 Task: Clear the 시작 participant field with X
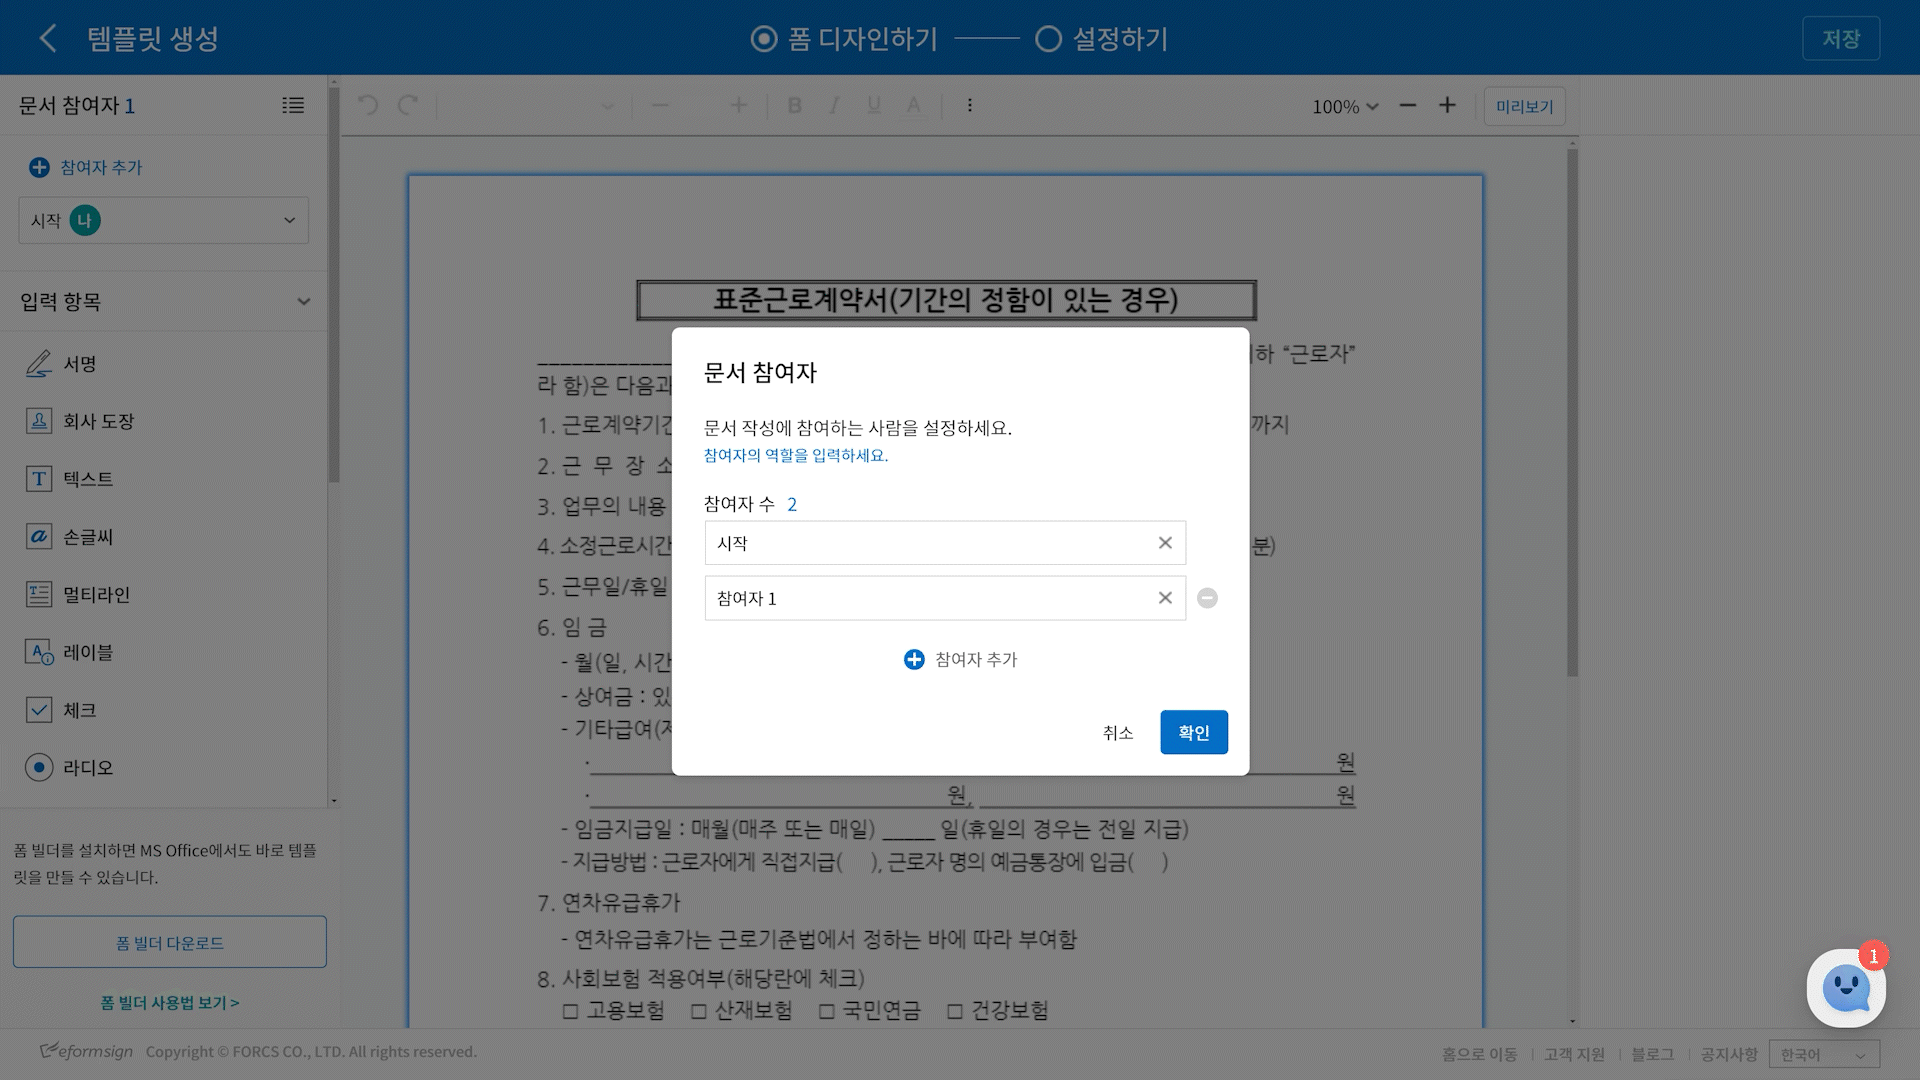click(1165, 543)
